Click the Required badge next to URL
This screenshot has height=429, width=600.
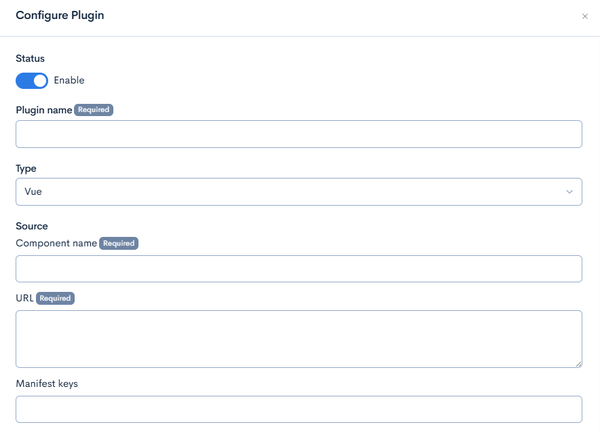pos(55,298)
